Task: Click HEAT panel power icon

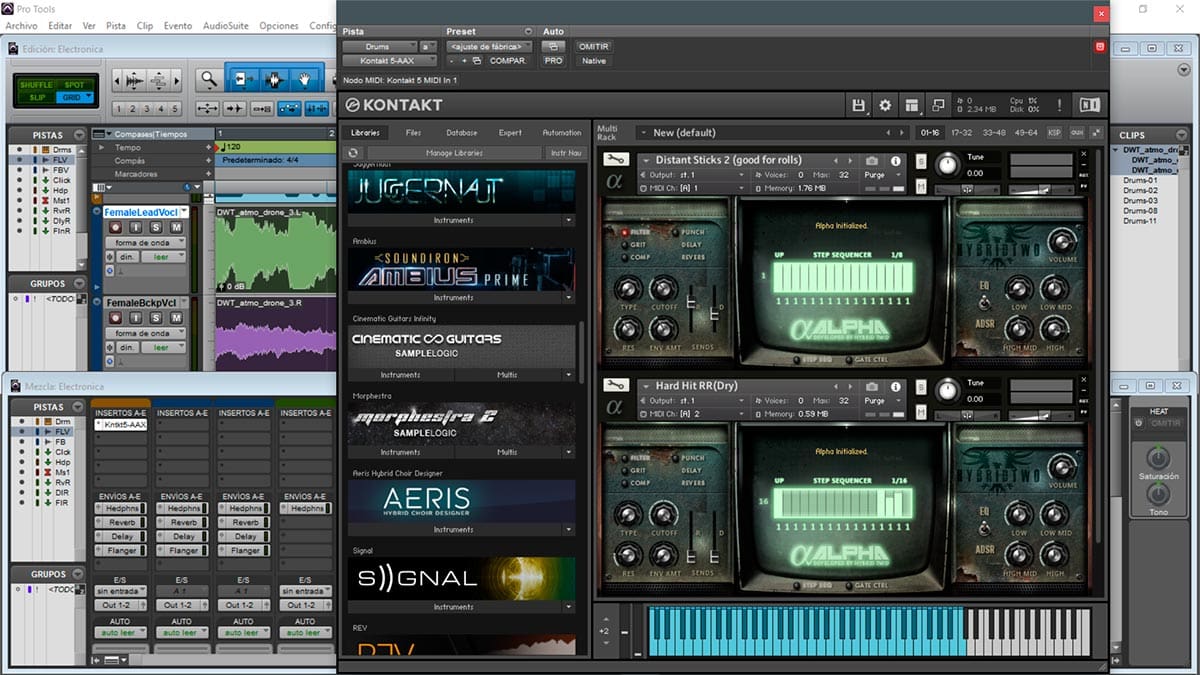Action: (x=1138, y=423)
